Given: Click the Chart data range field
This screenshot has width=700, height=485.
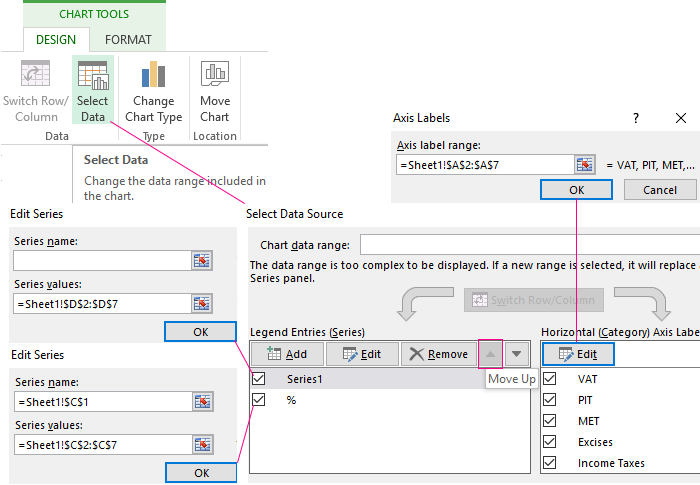Looking at the screenshot, I should tap(530, 245).
